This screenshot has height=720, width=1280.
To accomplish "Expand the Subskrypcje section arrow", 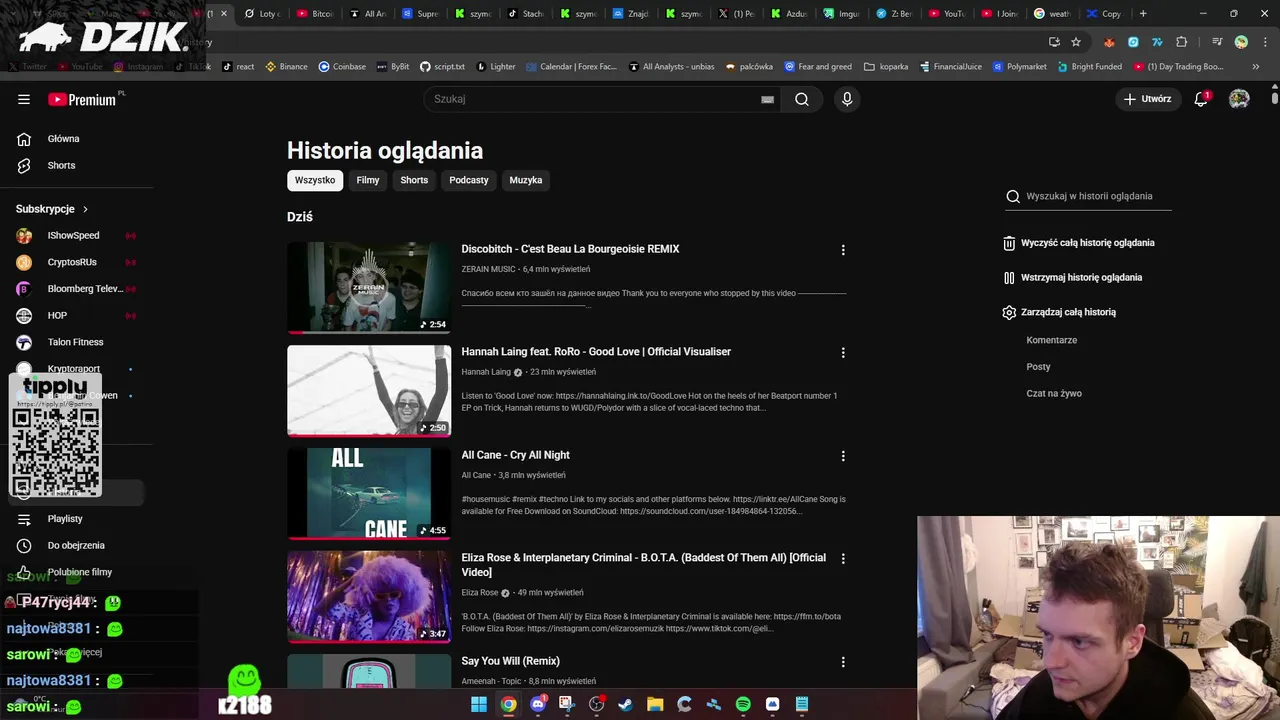I will [85, 209].
